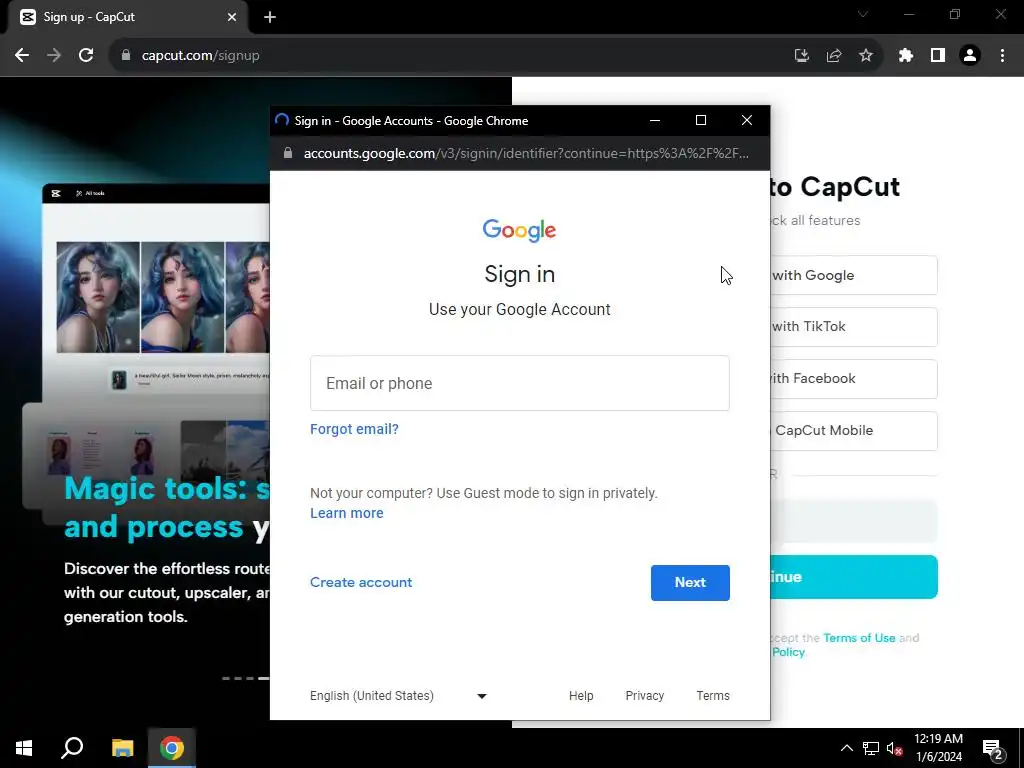The width and height of the screenshot is (1024, 768).
Task: Open the notification center icon
Action: (x=992, y=748)
